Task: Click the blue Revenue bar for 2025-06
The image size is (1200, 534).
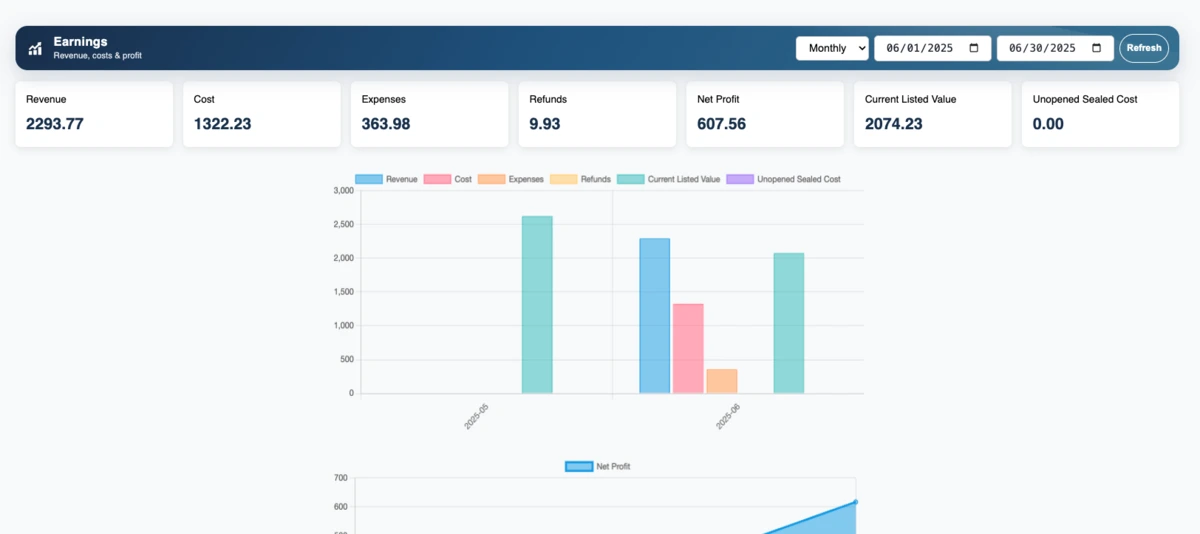Action: point(655,315)
